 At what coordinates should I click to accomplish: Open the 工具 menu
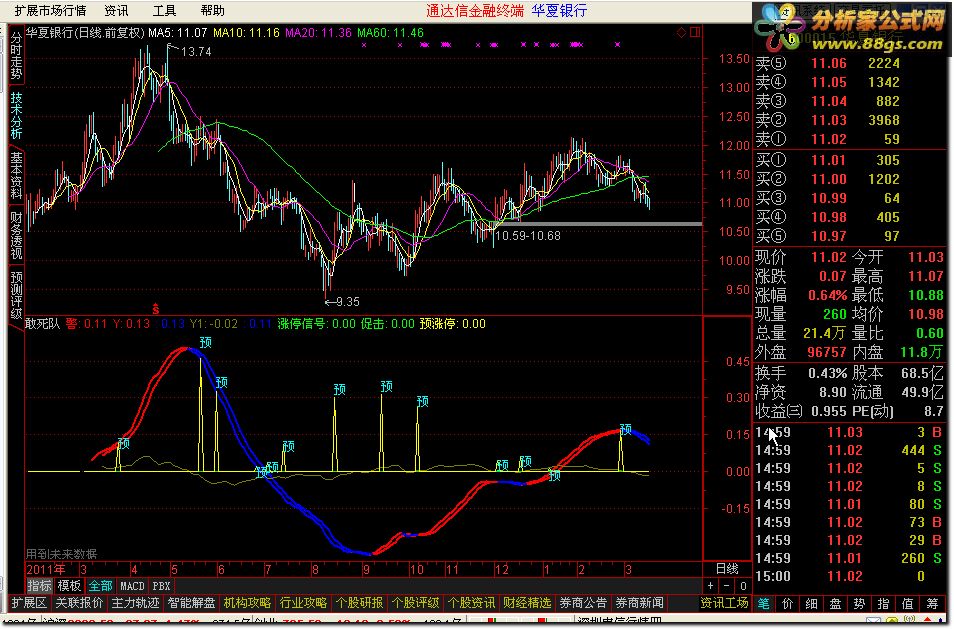(164, 10)
